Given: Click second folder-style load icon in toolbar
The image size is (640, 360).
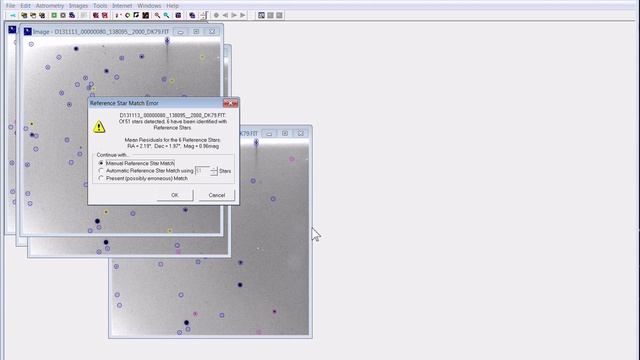Looking at the screenshot, I should [33, 15].
